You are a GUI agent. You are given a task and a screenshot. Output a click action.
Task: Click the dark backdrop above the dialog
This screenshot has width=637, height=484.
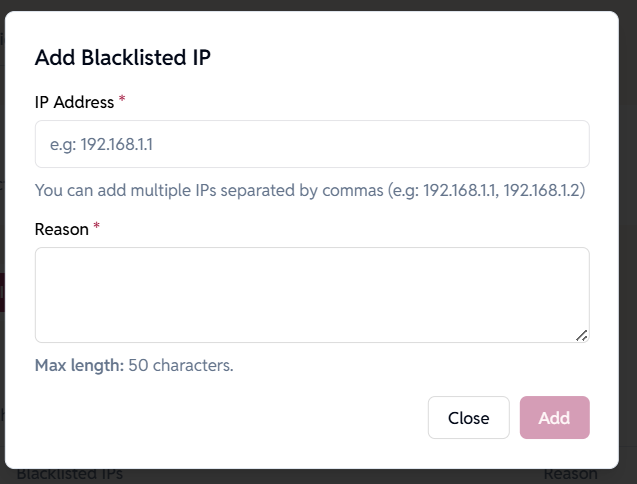tap(318, 5)
